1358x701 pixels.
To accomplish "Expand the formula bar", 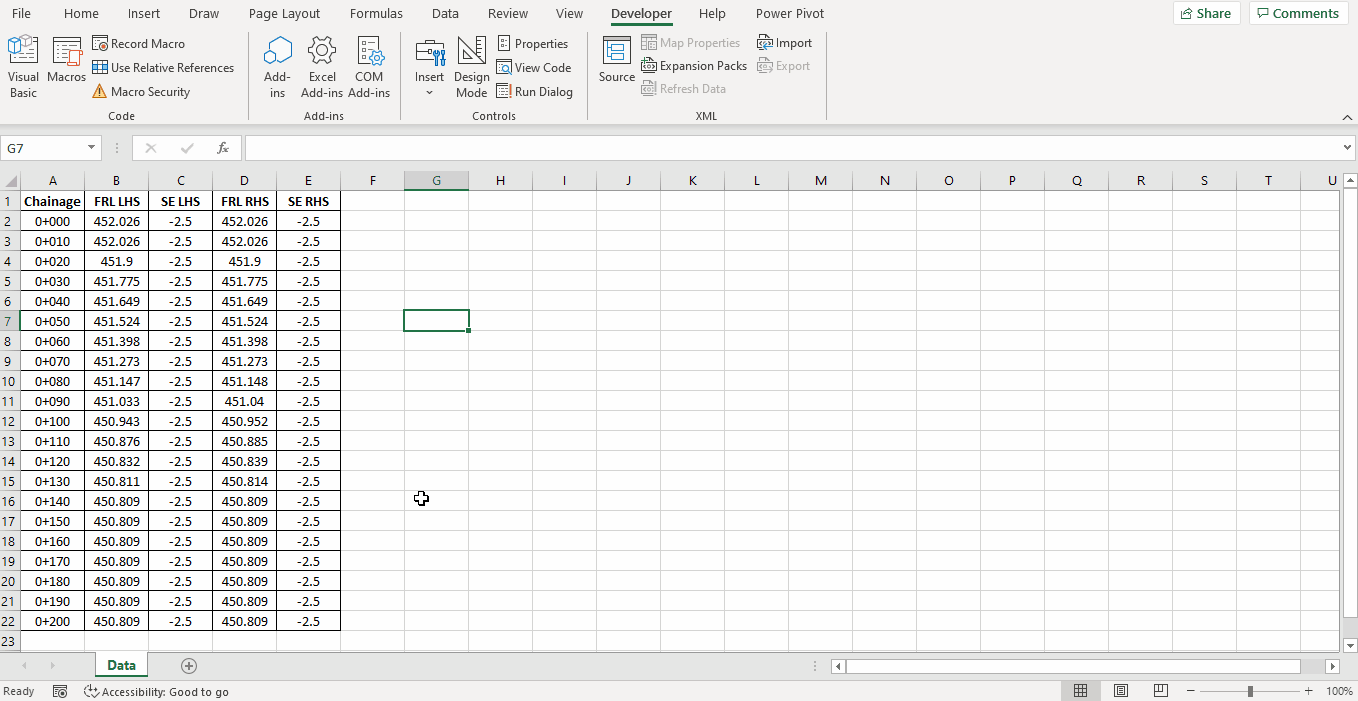I will (x=1346, y=148).
